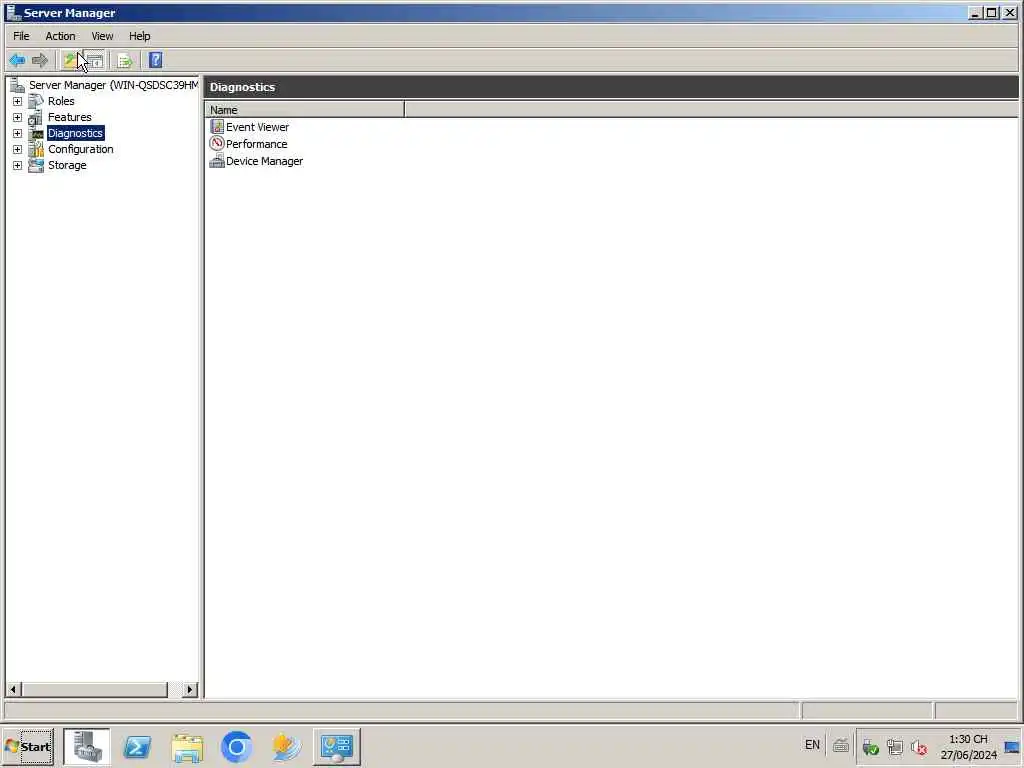Open the Help menu
This screenshot has width=1024, height=768.
coord(139,36)
